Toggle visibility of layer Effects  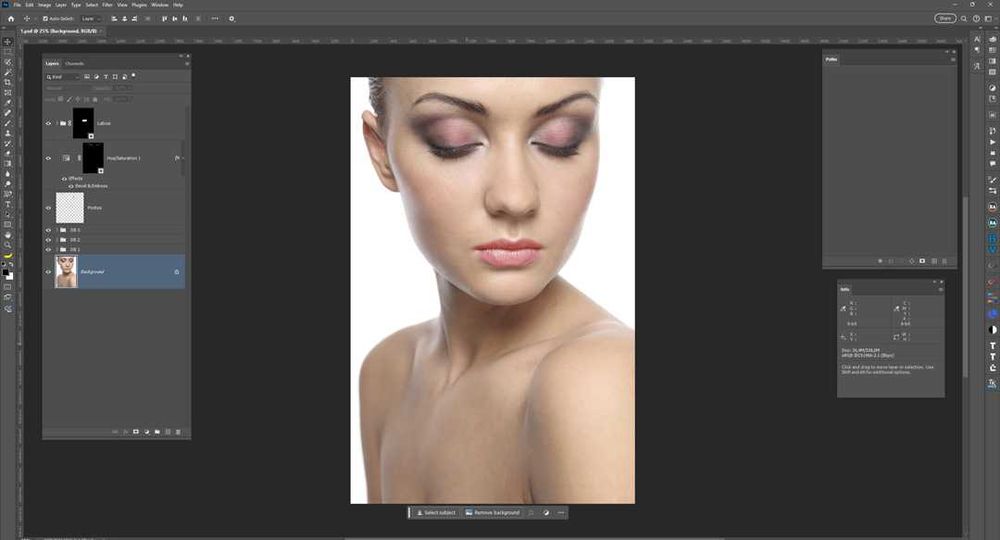[64, 179]
